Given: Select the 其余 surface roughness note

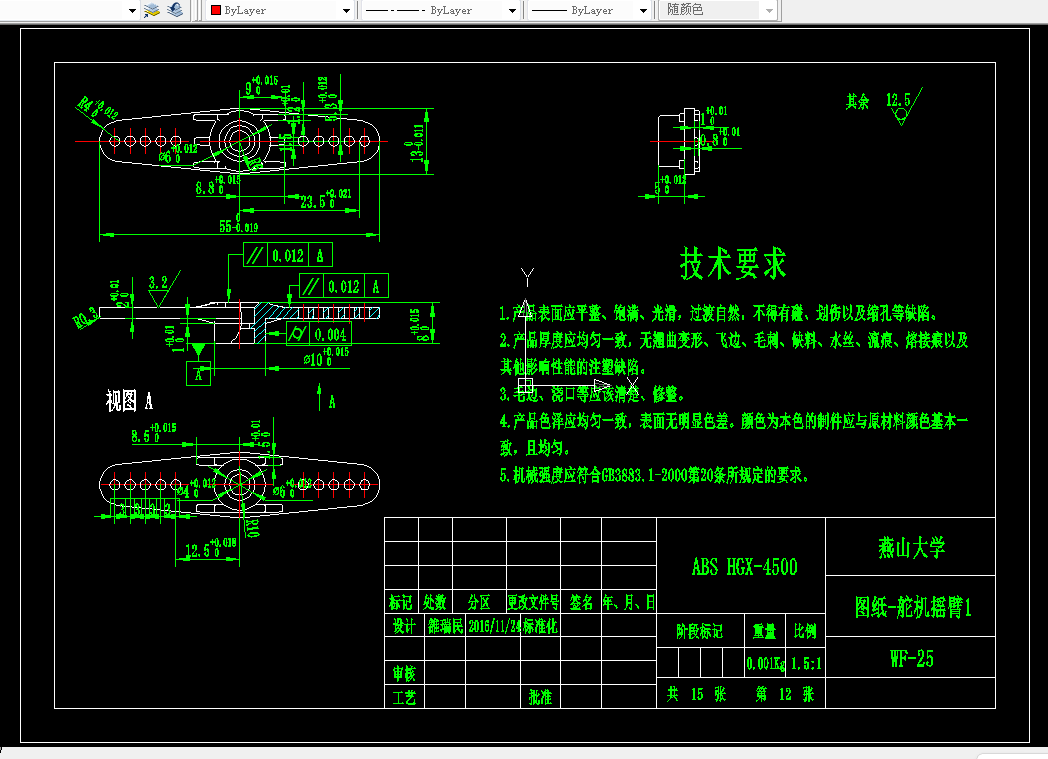Looking at the screenshot, I should click(858, 102).
